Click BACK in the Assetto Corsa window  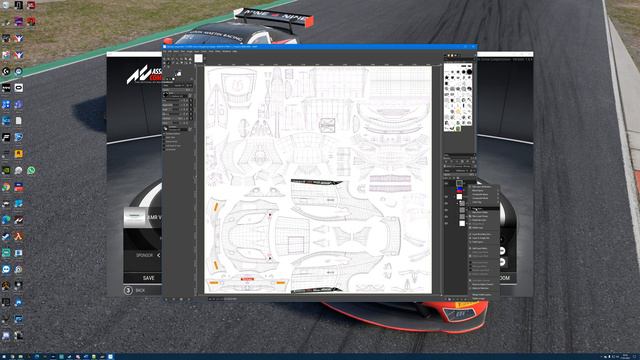pyautogui.click(x=140, y=290)
